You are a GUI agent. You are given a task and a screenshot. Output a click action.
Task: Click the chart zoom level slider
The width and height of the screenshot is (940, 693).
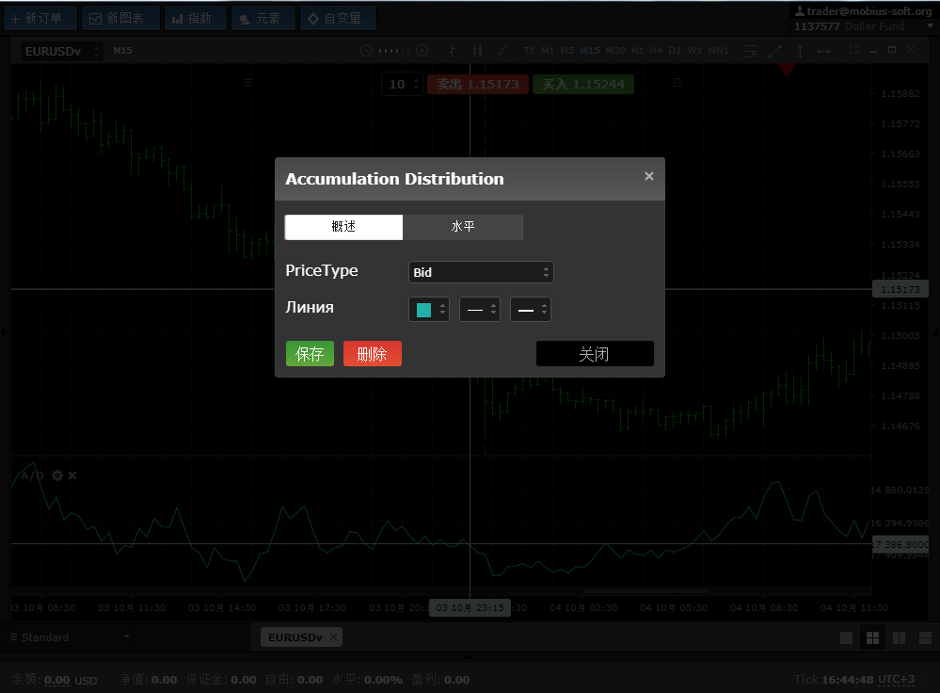(x=394, y=50)
